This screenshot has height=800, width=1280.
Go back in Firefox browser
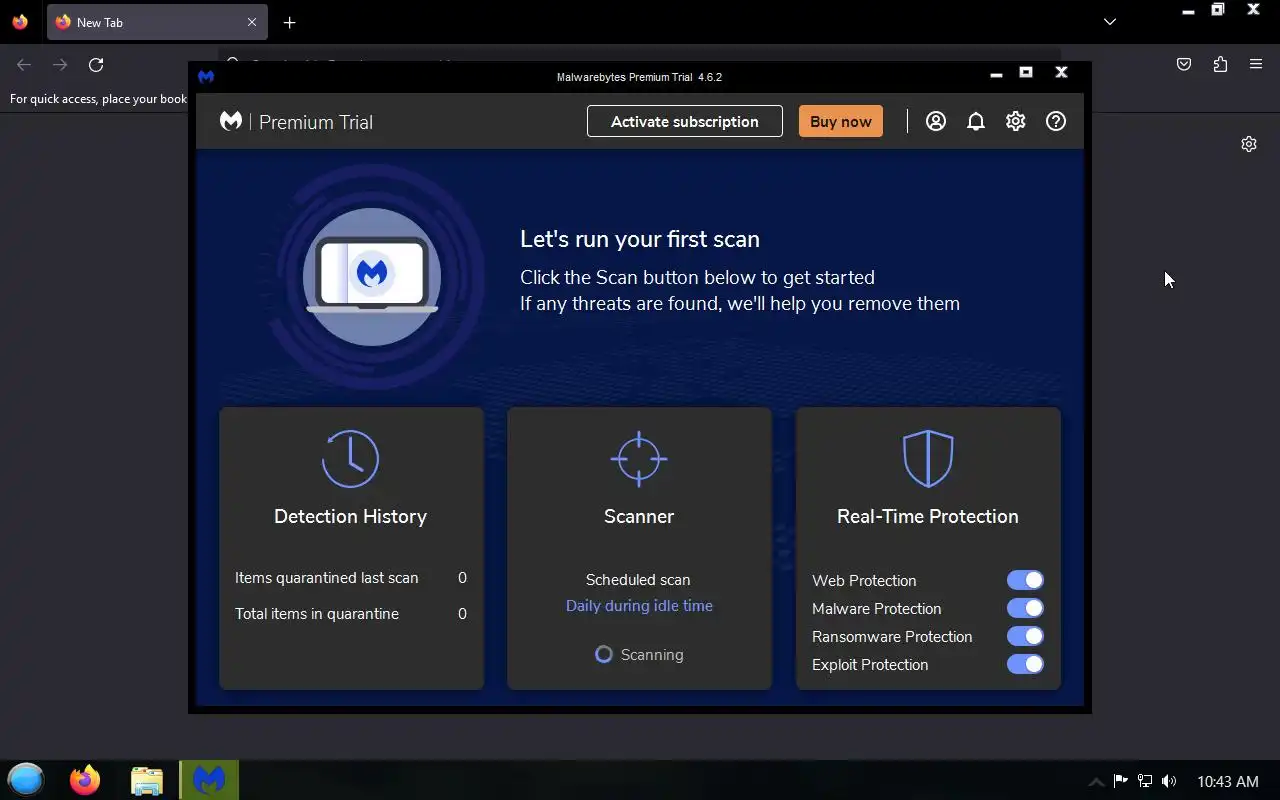(24, 65)
